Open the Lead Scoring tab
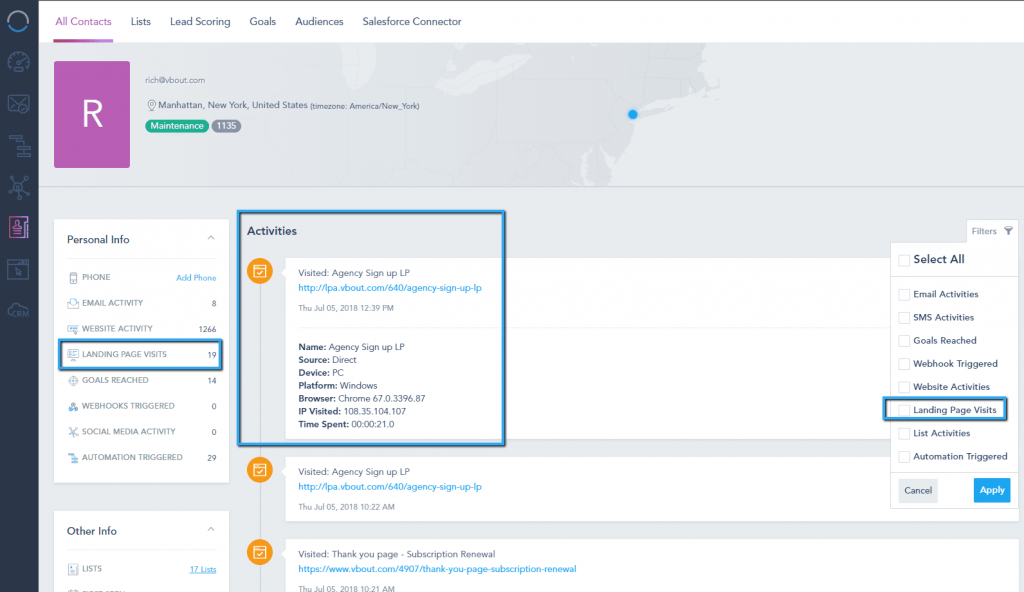 [x=200, y=22]
